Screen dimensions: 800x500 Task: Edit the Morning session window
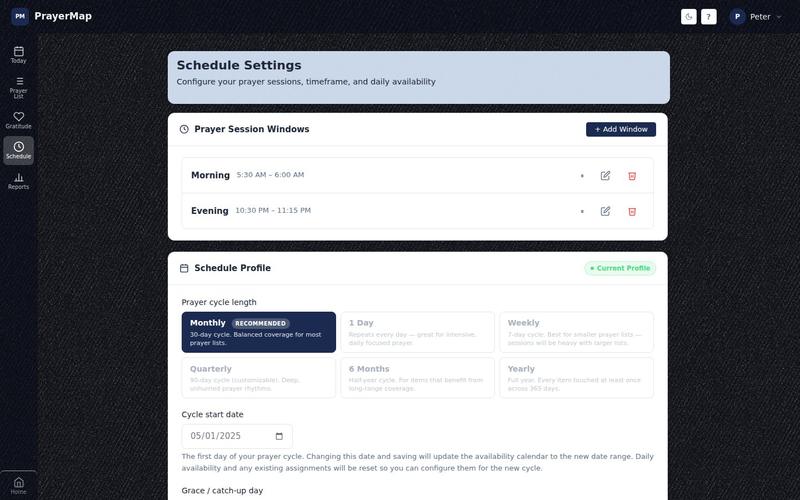point(605,176)
